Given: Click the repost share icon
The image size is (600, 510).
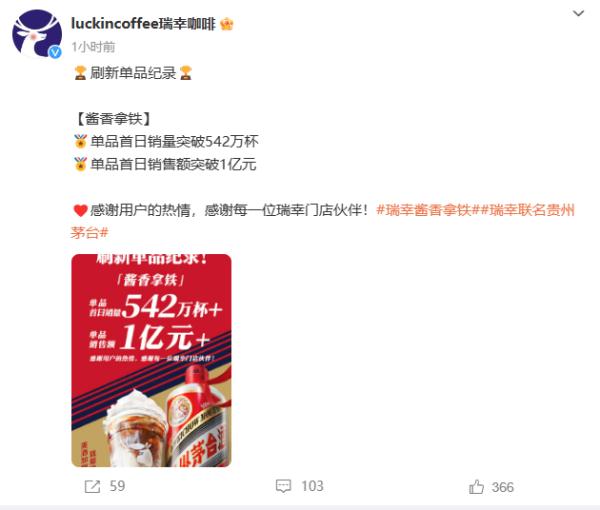Looking at the screenshot, I should 92,487.
